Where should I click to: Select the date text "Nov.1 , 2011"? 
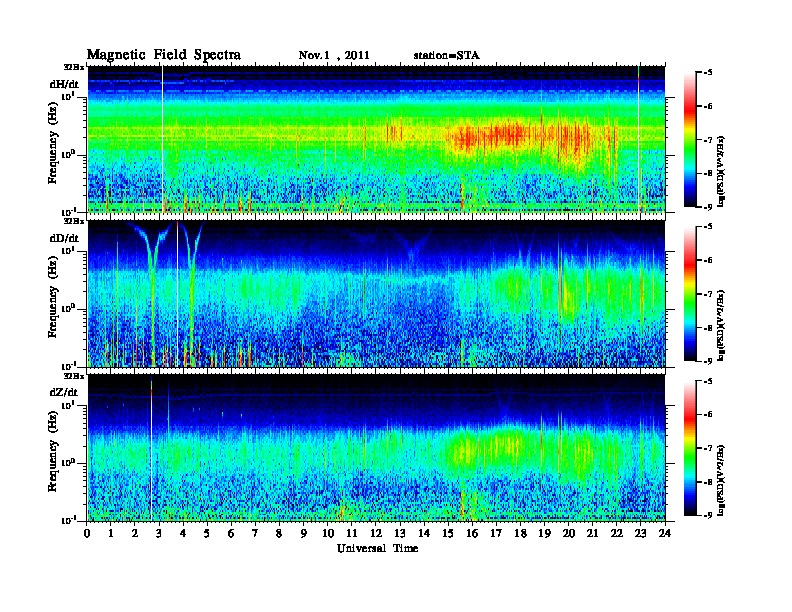[x=334, y=56]
